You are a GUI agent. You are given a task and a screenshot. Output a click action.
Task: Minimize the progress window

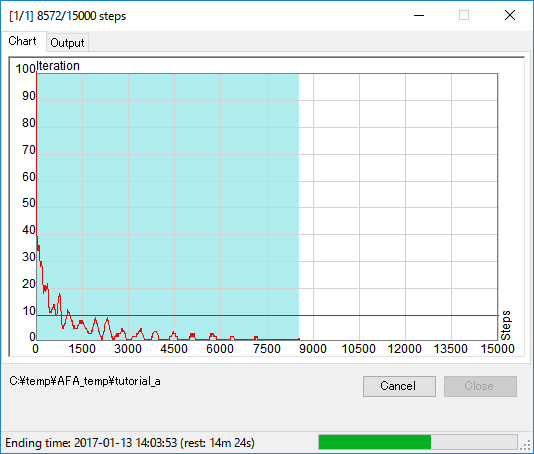pos(419,15)
